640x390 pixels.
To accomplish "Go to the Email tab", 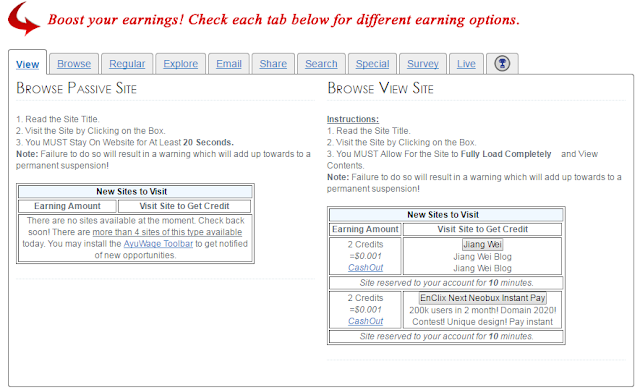I will 229,64.
